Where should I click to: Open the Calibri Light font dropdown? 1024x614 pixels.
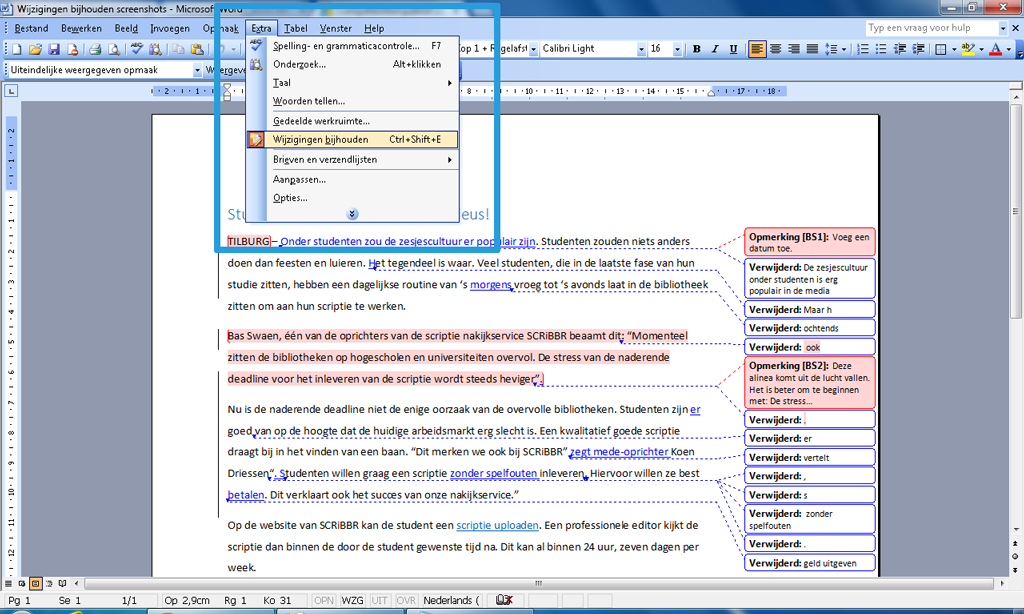coord(641,49)
